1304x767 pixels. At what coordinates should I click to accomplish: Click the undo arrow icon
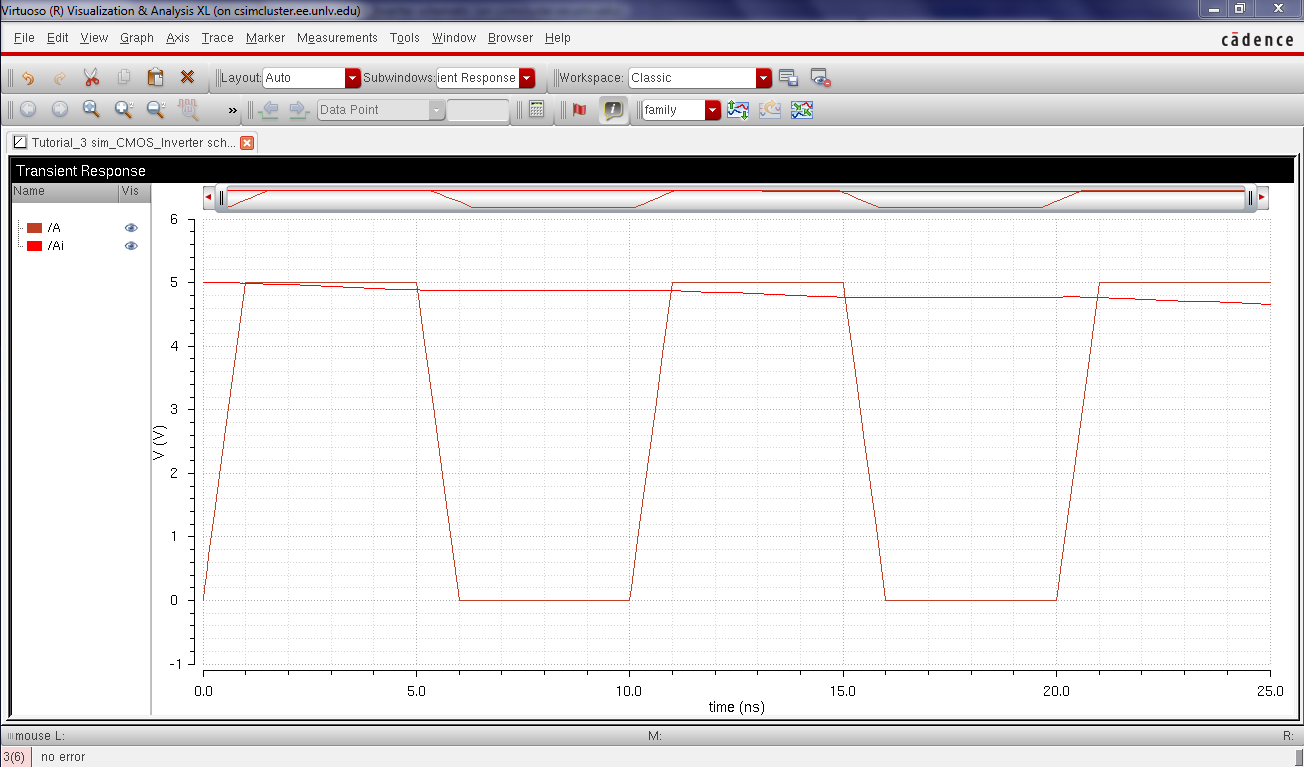(x=28, y=78)
